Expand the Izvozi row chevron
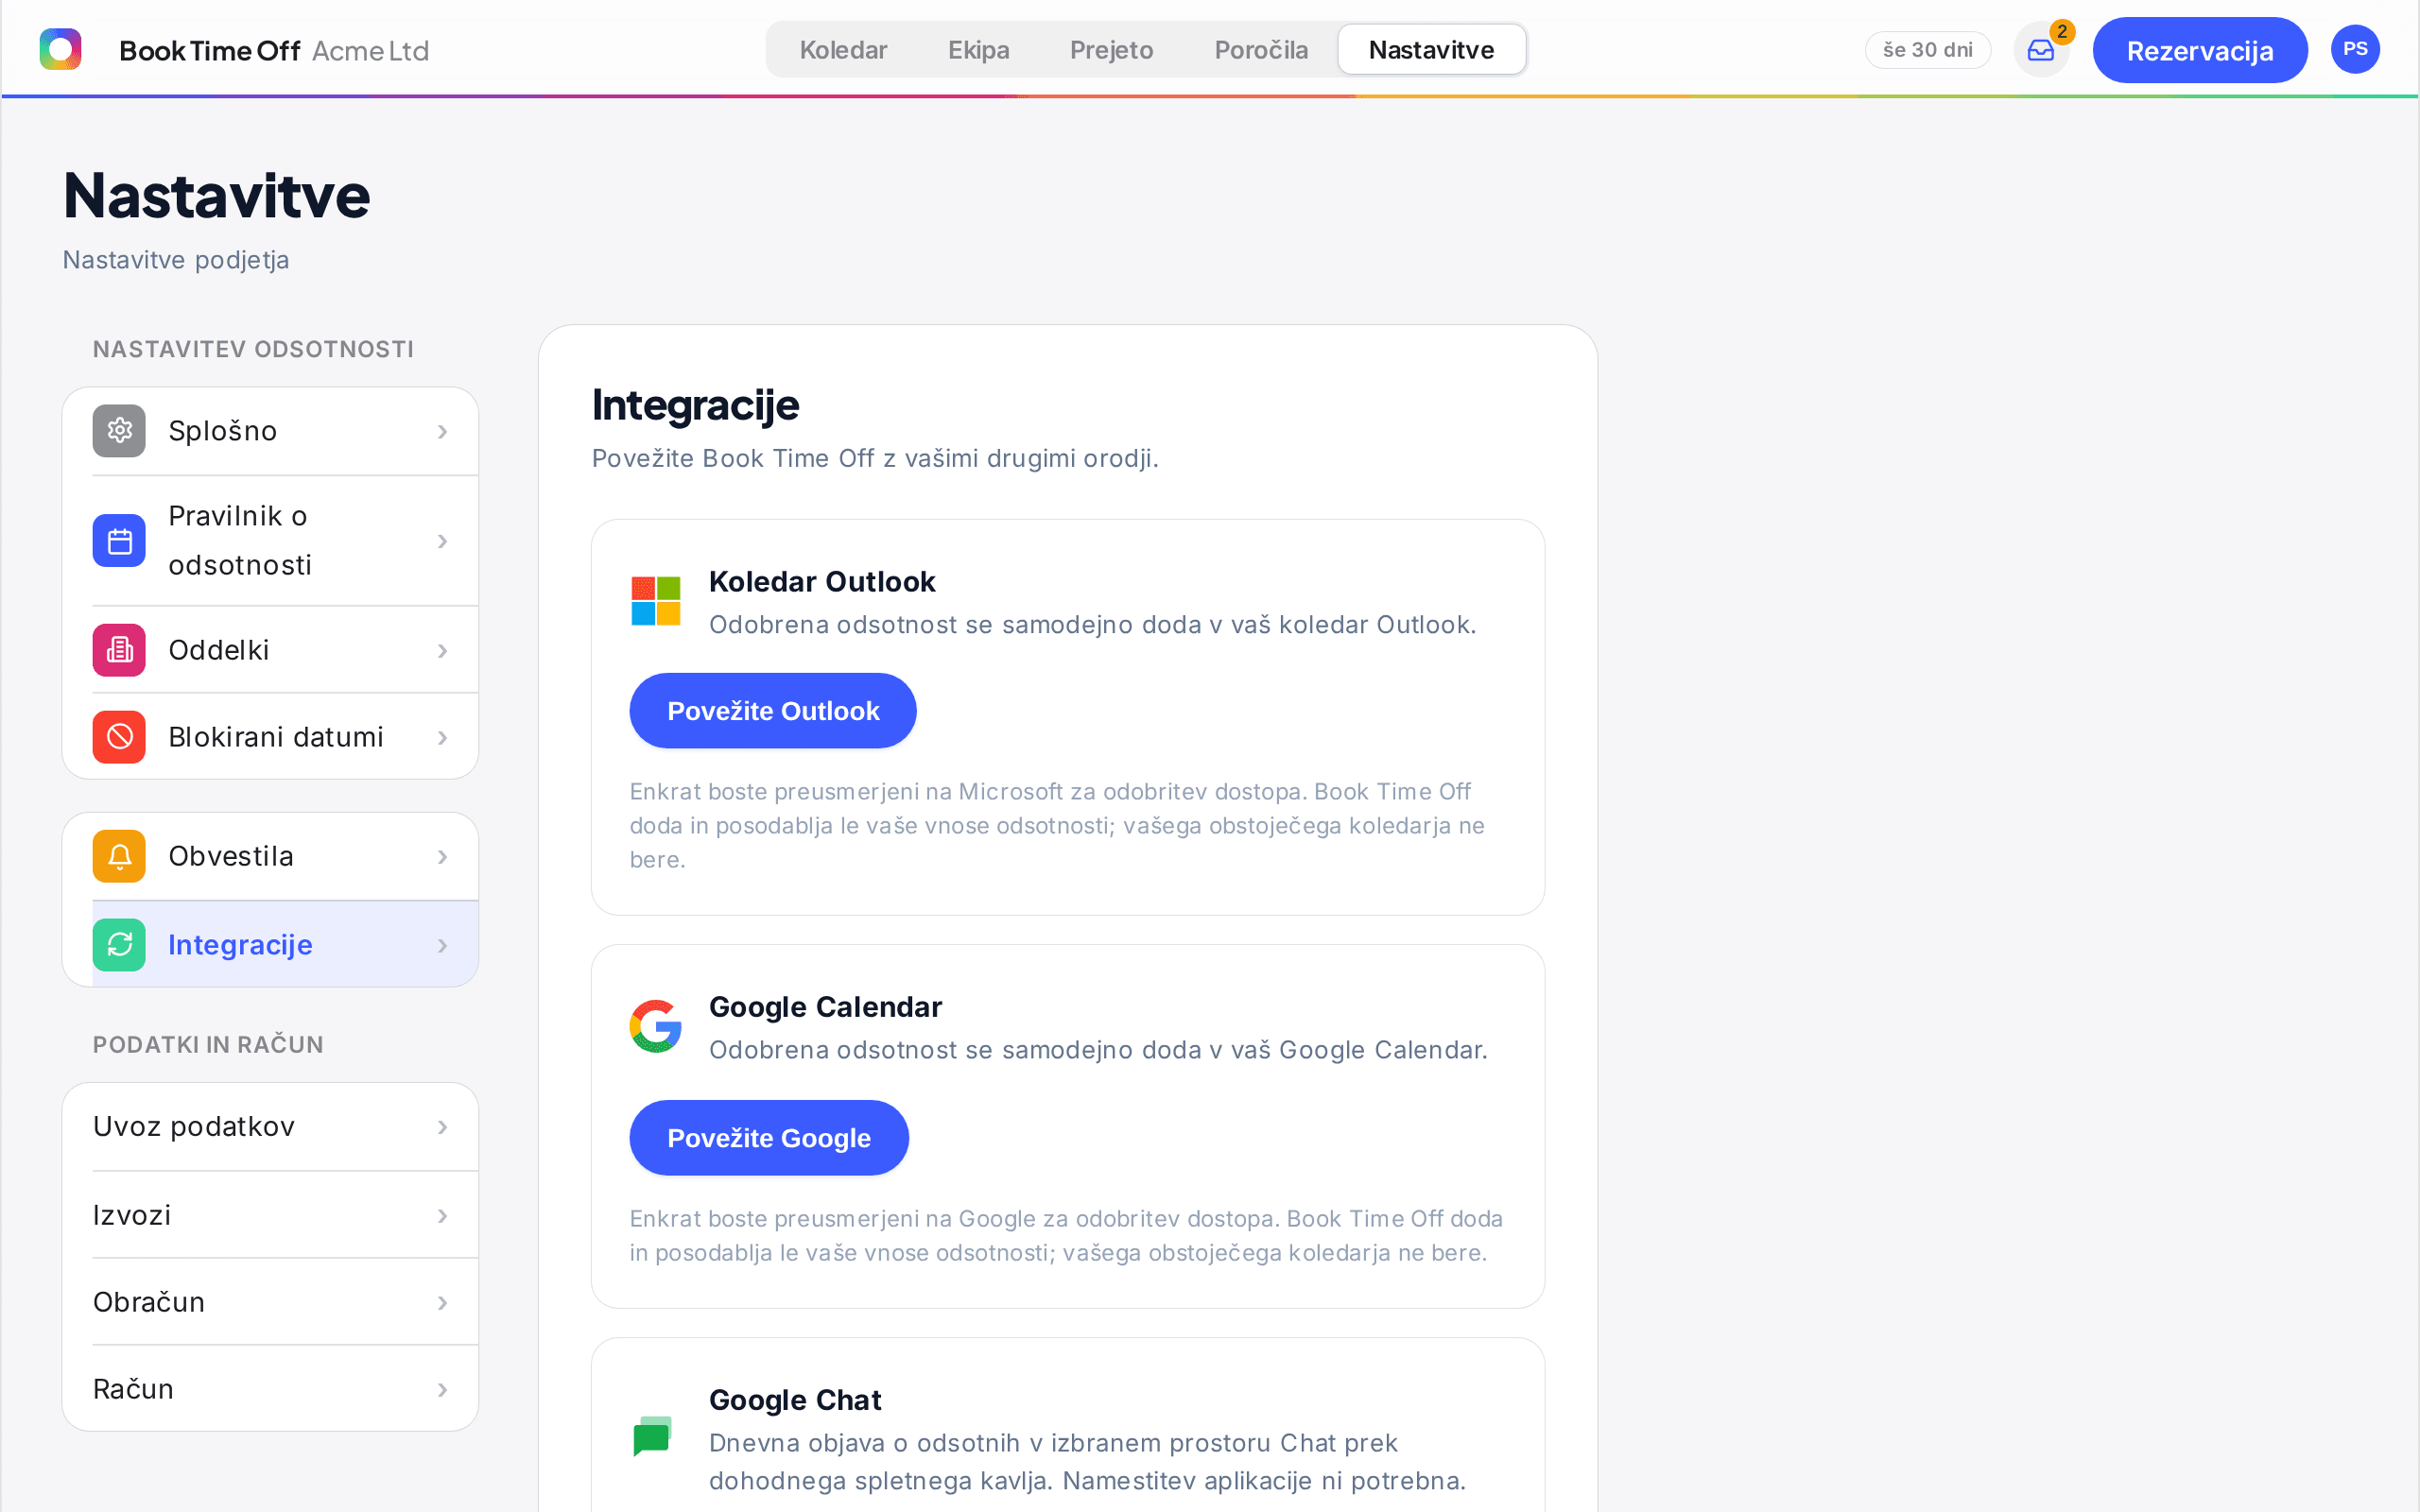2420x1512 pixels. pyautogui.click(x=442, y=1216)
